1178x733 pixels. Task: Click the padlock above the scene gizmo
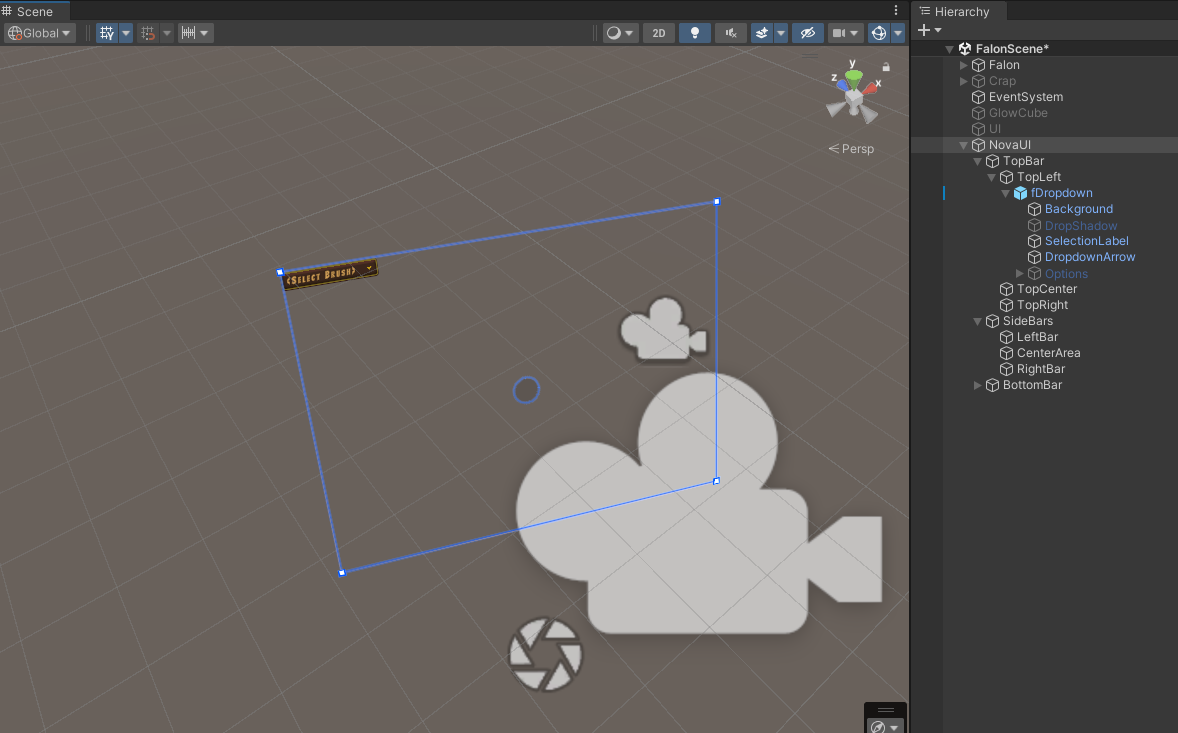click(886, 66)
